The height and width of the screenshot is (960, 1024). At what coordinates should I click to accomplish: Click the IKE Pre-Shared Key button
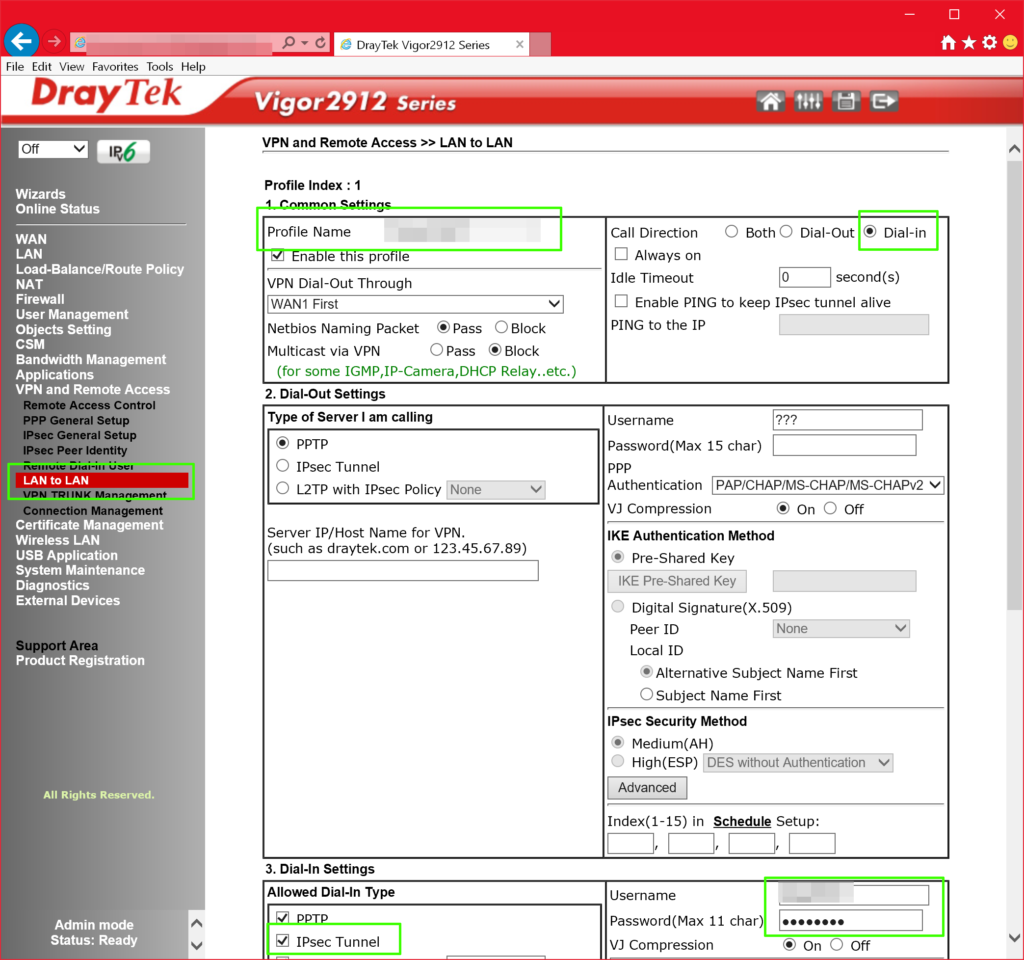coord(677,581)
